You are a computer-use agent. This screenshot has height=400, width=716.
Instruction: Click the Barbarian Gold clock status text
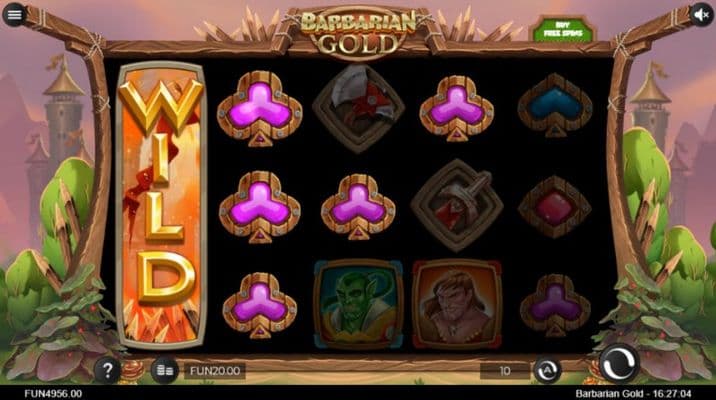pos(633,393)
